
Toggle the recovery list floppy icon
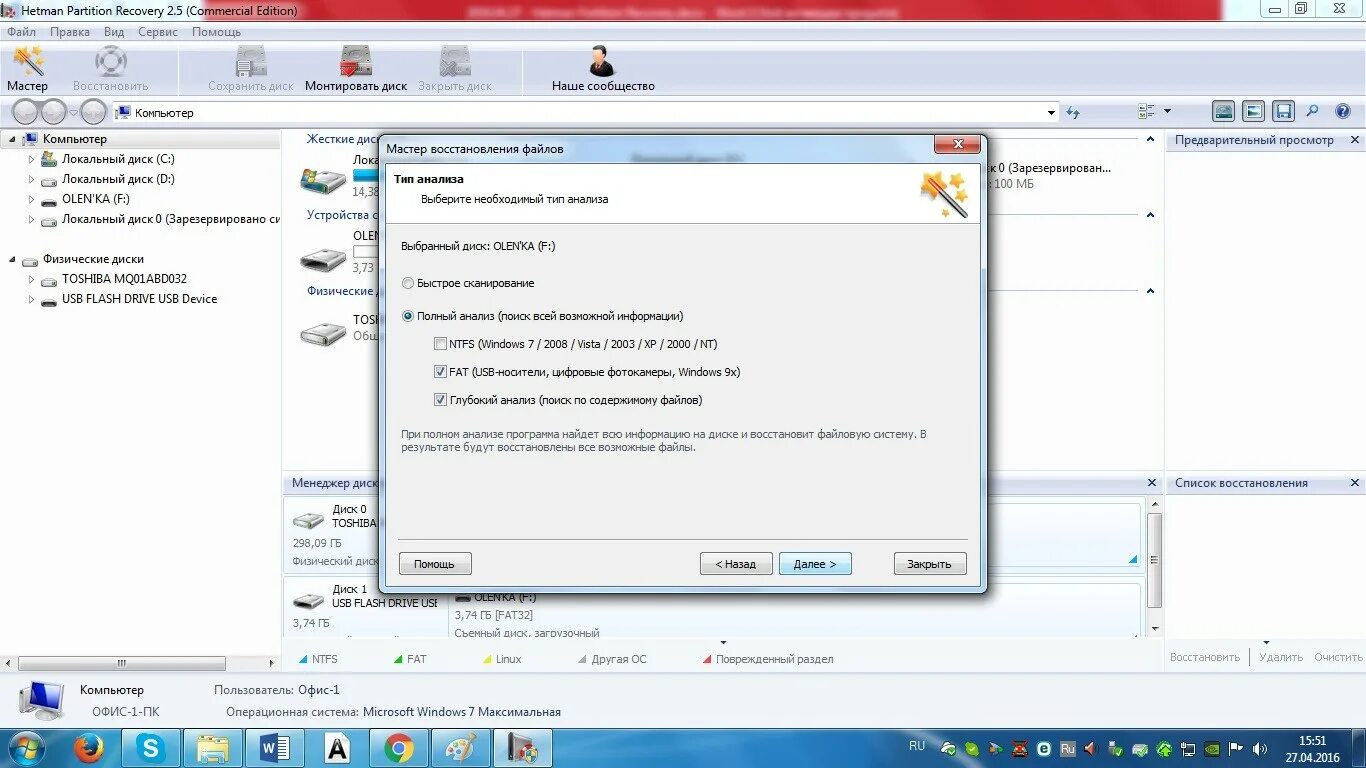click(1285, 112)
